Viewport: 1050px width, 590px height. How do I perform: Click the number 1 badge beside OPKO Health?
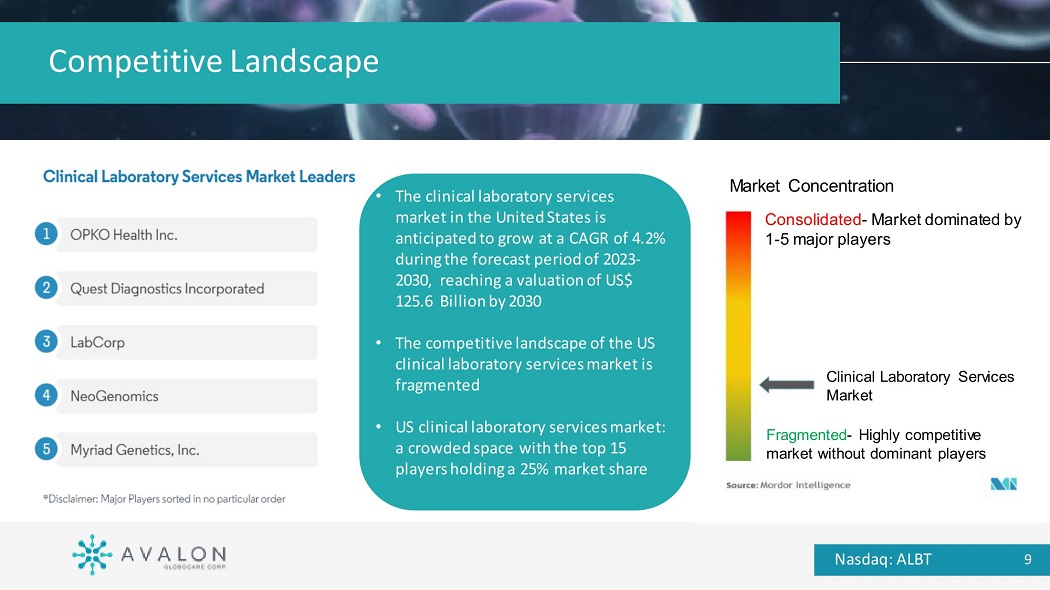[x=47, y=235]
